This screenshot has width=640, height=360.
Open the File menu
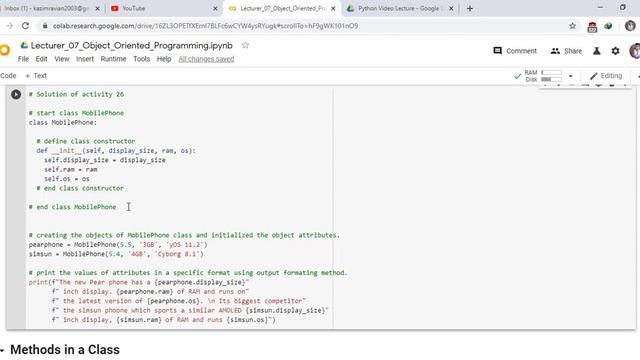click(x=23, y=59)
